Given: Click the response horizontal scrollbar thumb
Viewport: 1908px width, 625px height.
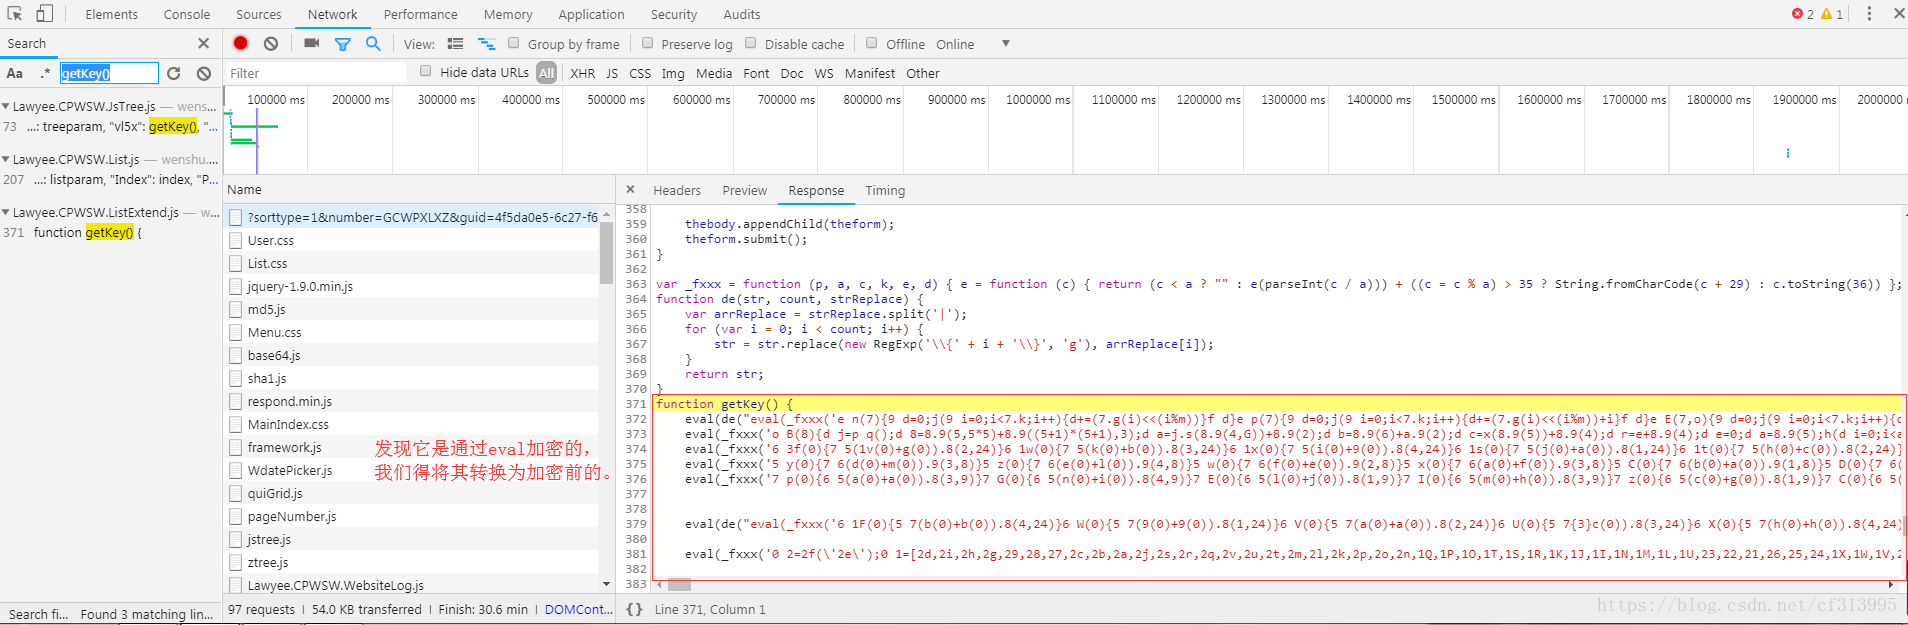Looking at the screenshot, I should [679, 585].
